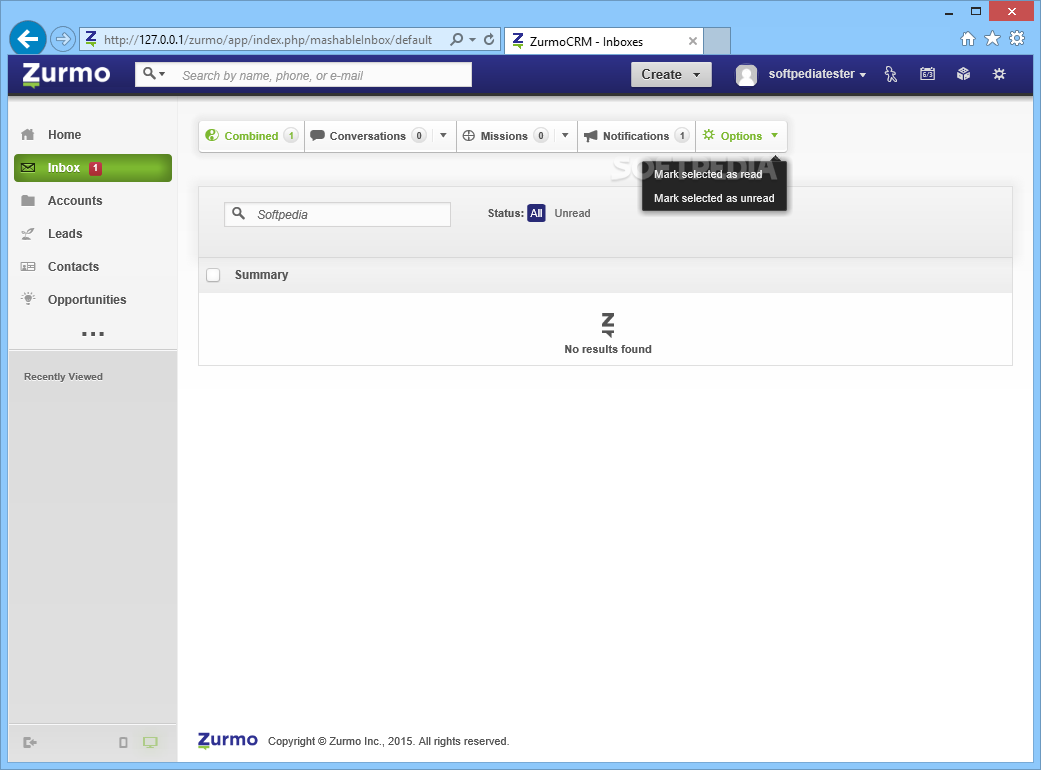Open the Options dropdown
Viewport: 1041px width, 770px height.
point(741,136)
